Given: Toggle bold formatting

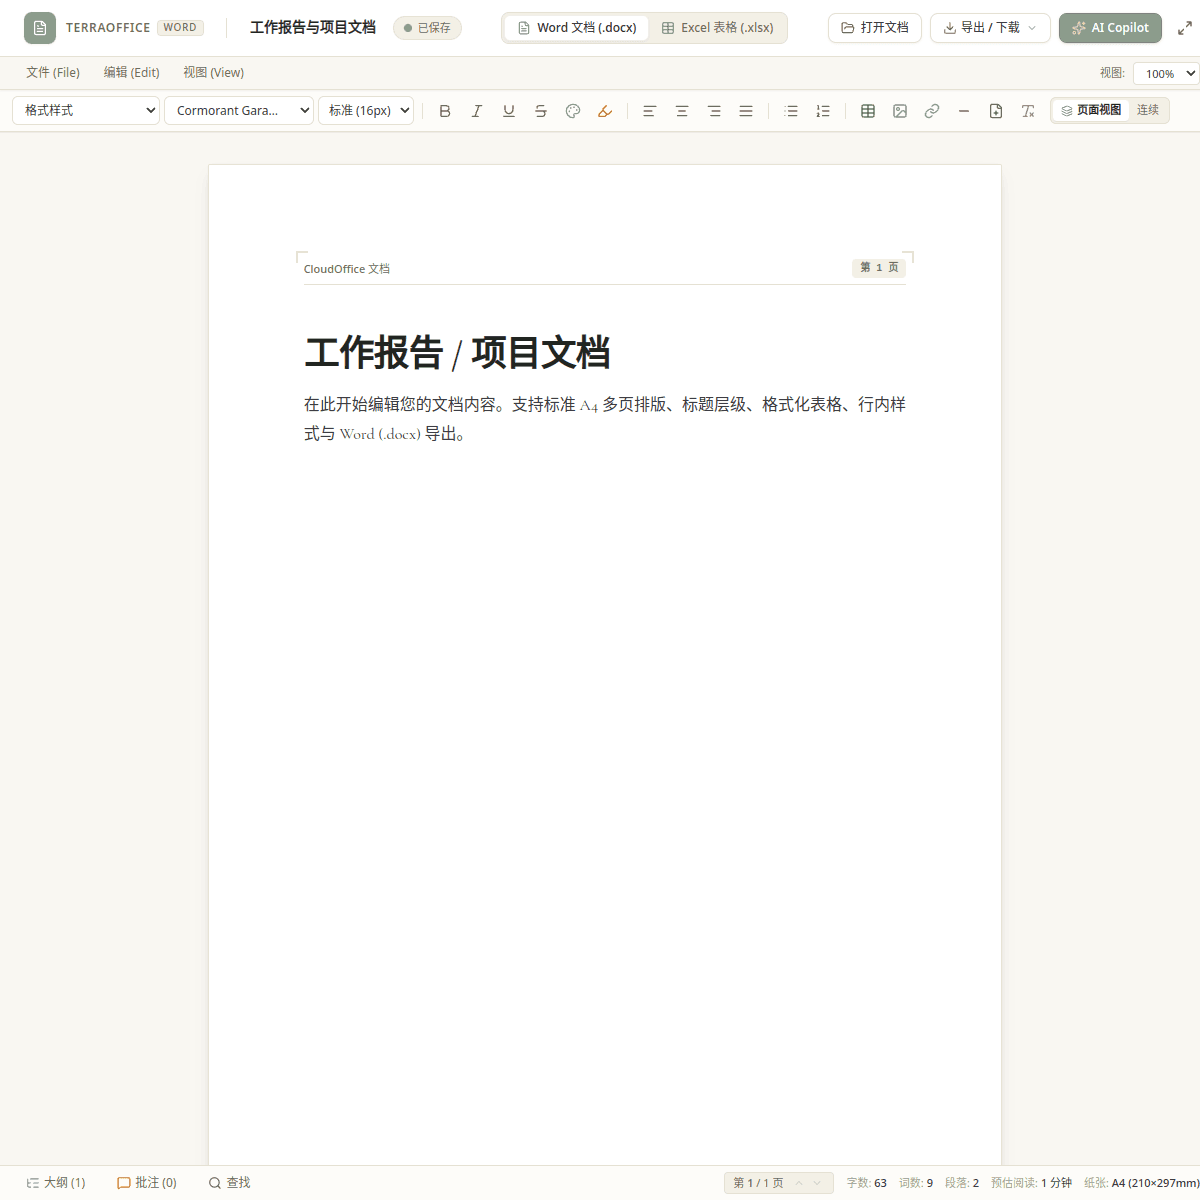Looking at the screenshot, I should click(445, 111).
